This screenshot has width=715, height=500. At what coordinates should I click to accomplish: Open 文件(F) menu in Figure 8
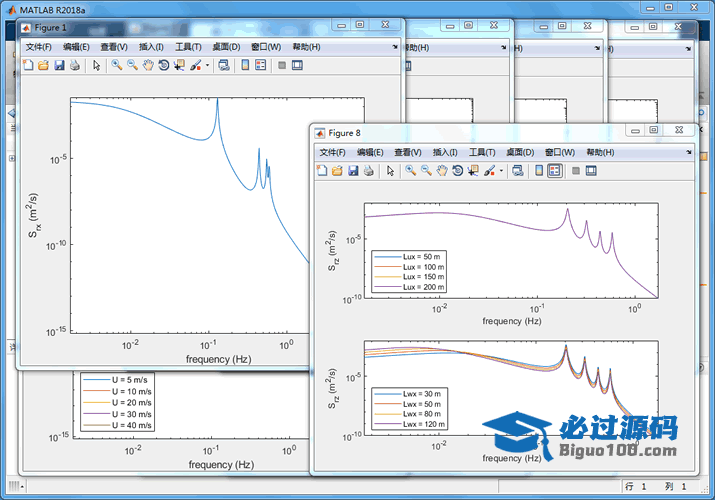pos(332,152)
